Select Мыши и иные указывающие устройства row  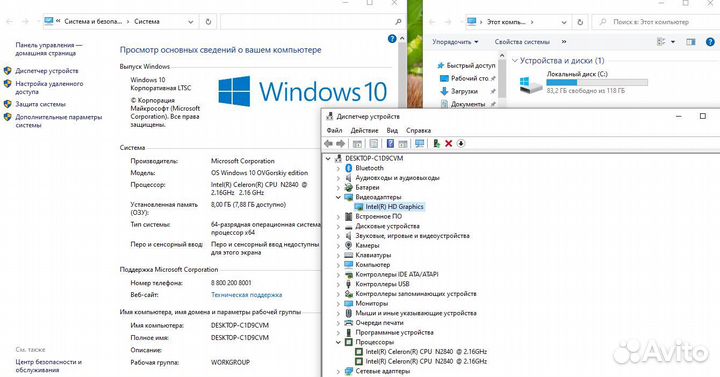tap(416, 313)
